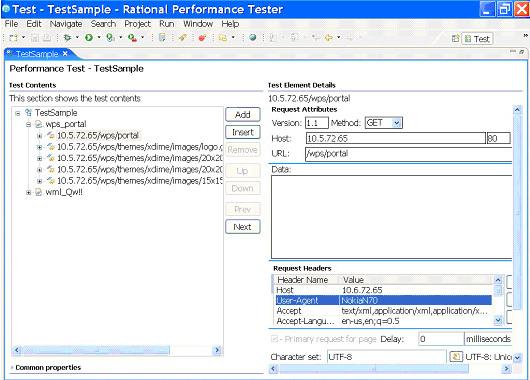Open the Edit menu

point(34,24)
